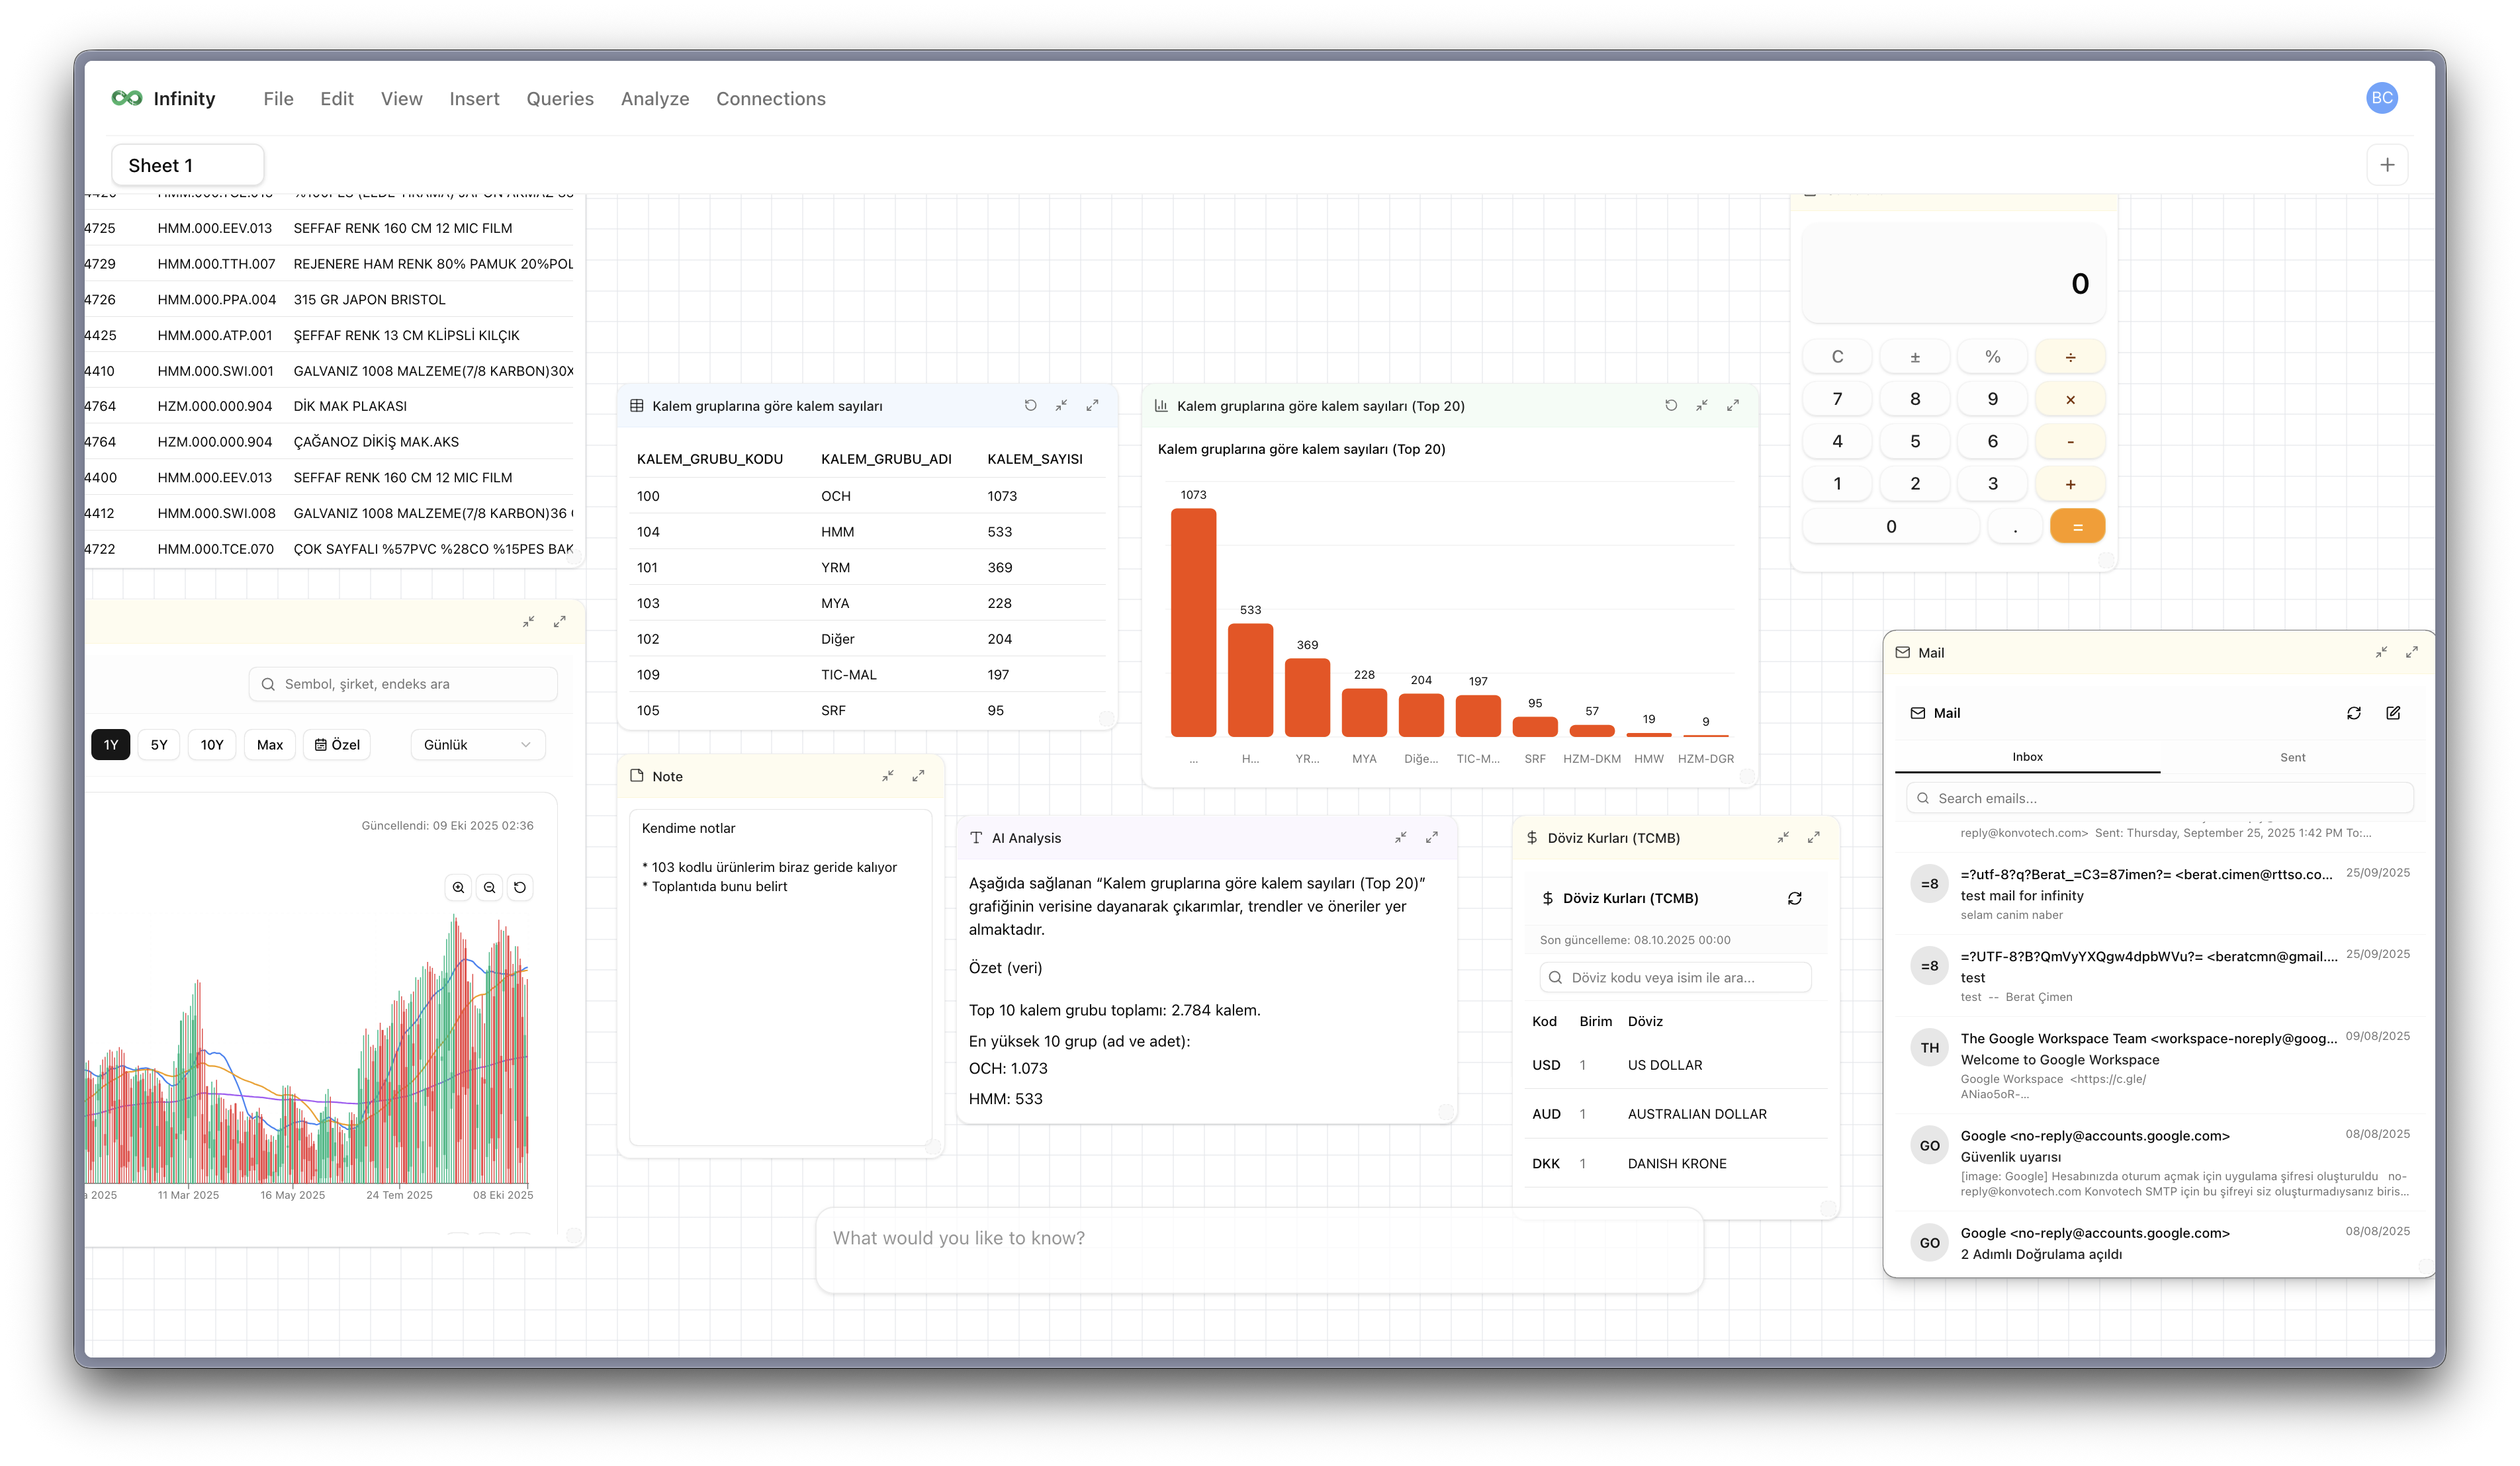Open the BC user avatar menu

point(2381,98)
